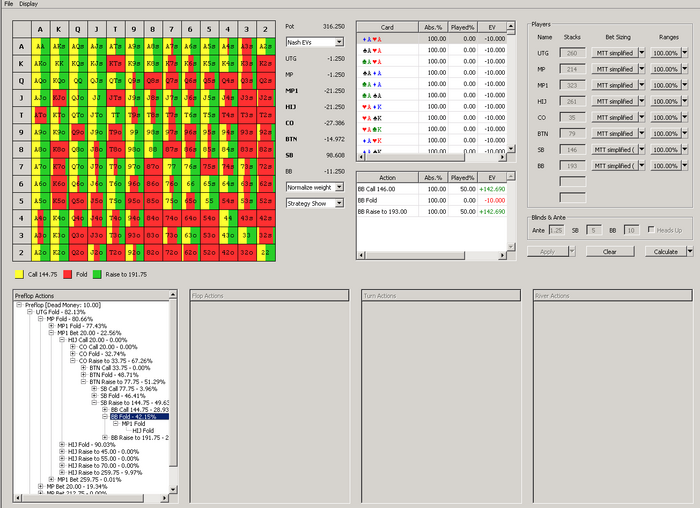The width and height of the screenshot is (700, 508).
Task: Select the 72o cell in hand matrix
Action: [x=171, y=252]
